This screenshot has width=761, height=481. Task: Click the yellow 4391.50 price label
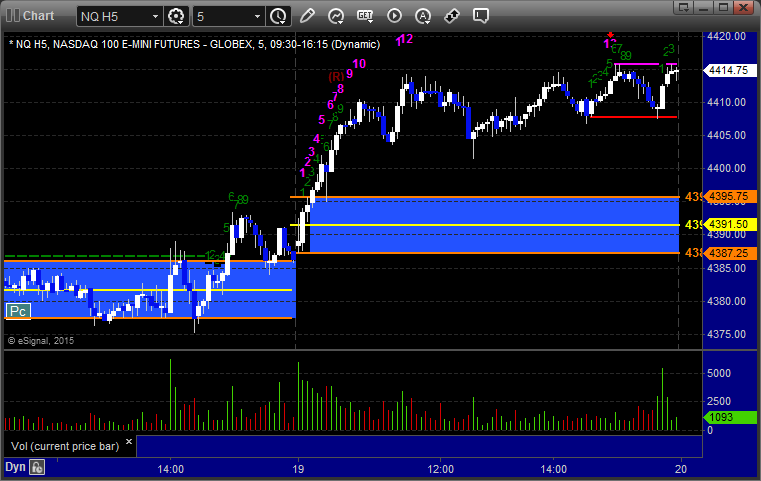(x=729, y=224)
